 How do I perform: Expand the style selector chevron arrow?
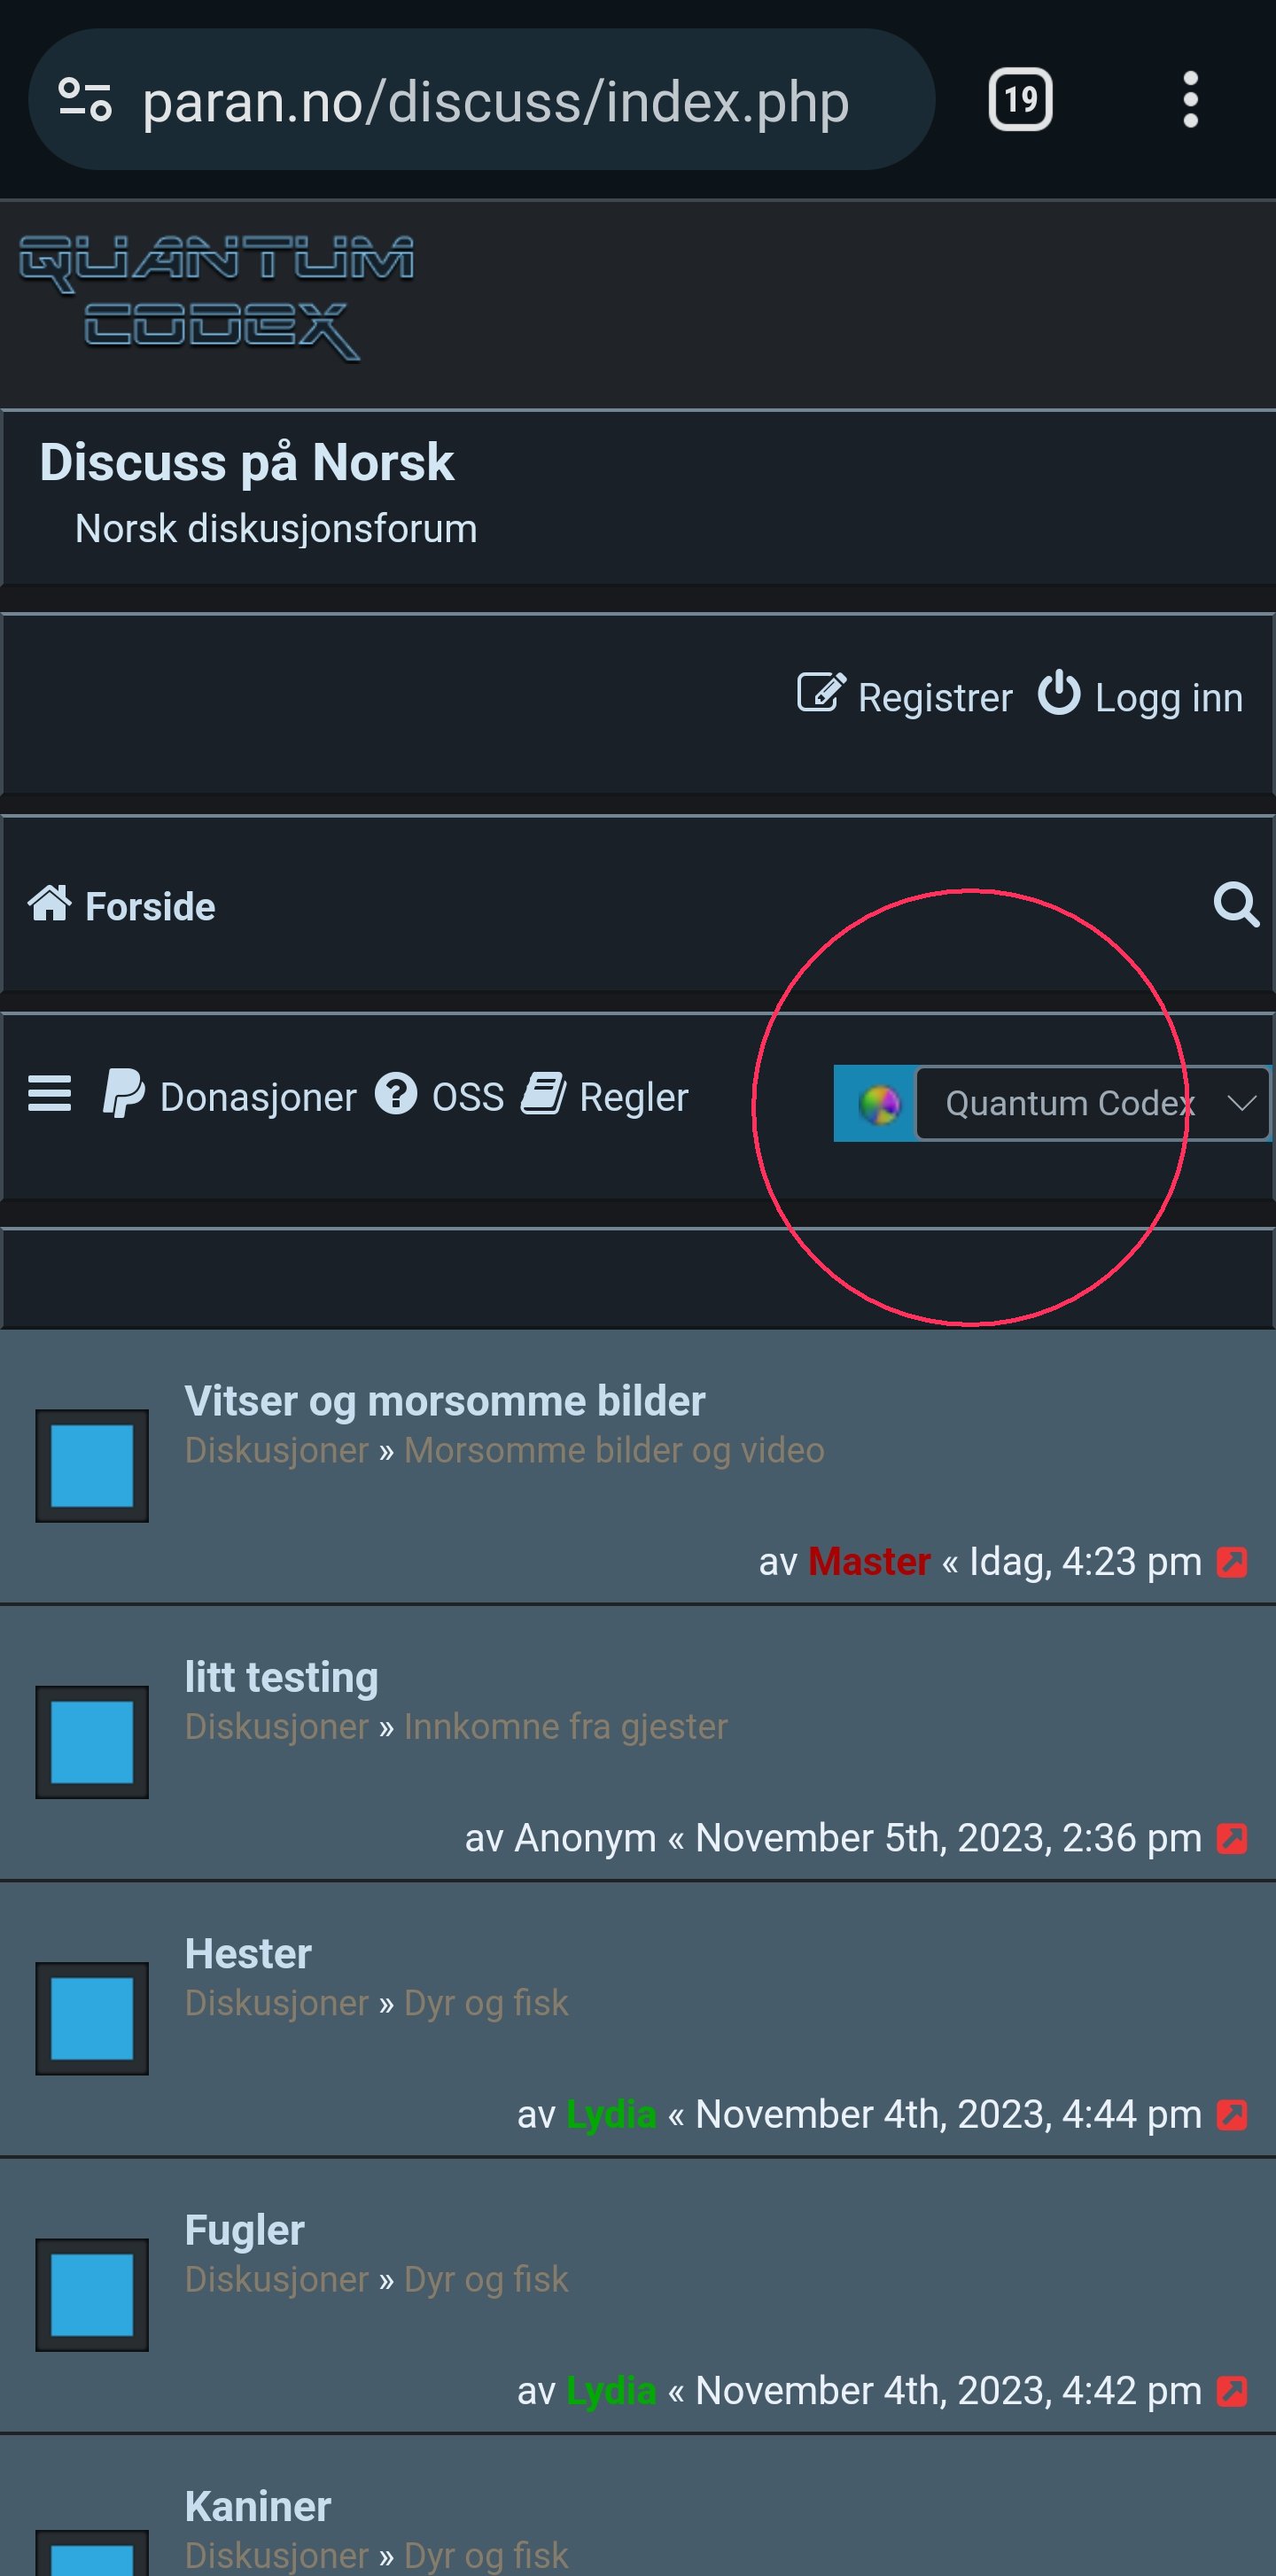[1241, 1103]
